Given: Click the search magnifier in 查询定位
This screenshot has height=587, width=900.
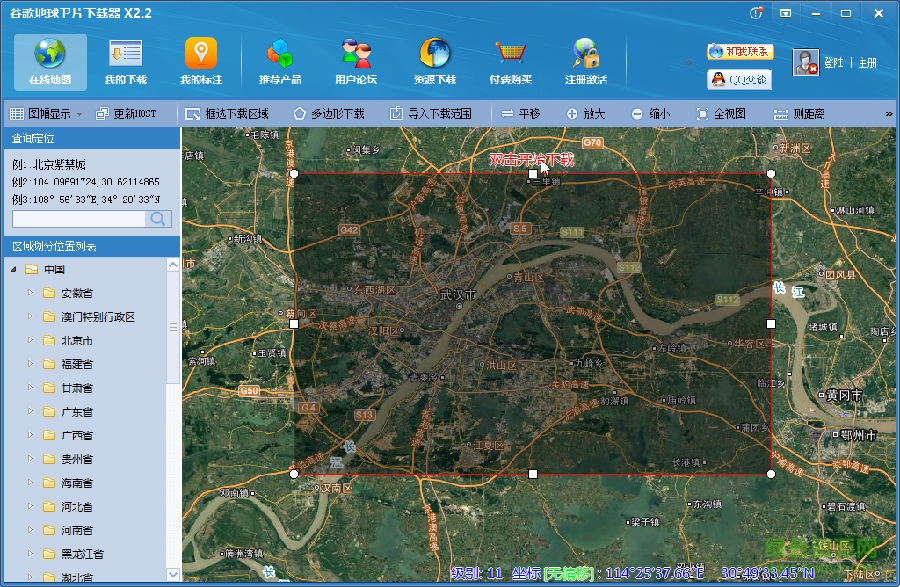Looking at the screenshot, I should 158,219.
